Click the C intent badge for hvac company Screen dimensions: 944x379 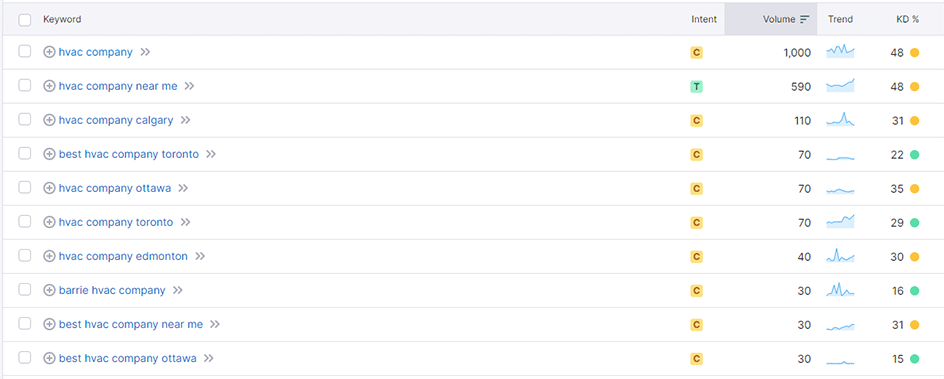[696, 53]
